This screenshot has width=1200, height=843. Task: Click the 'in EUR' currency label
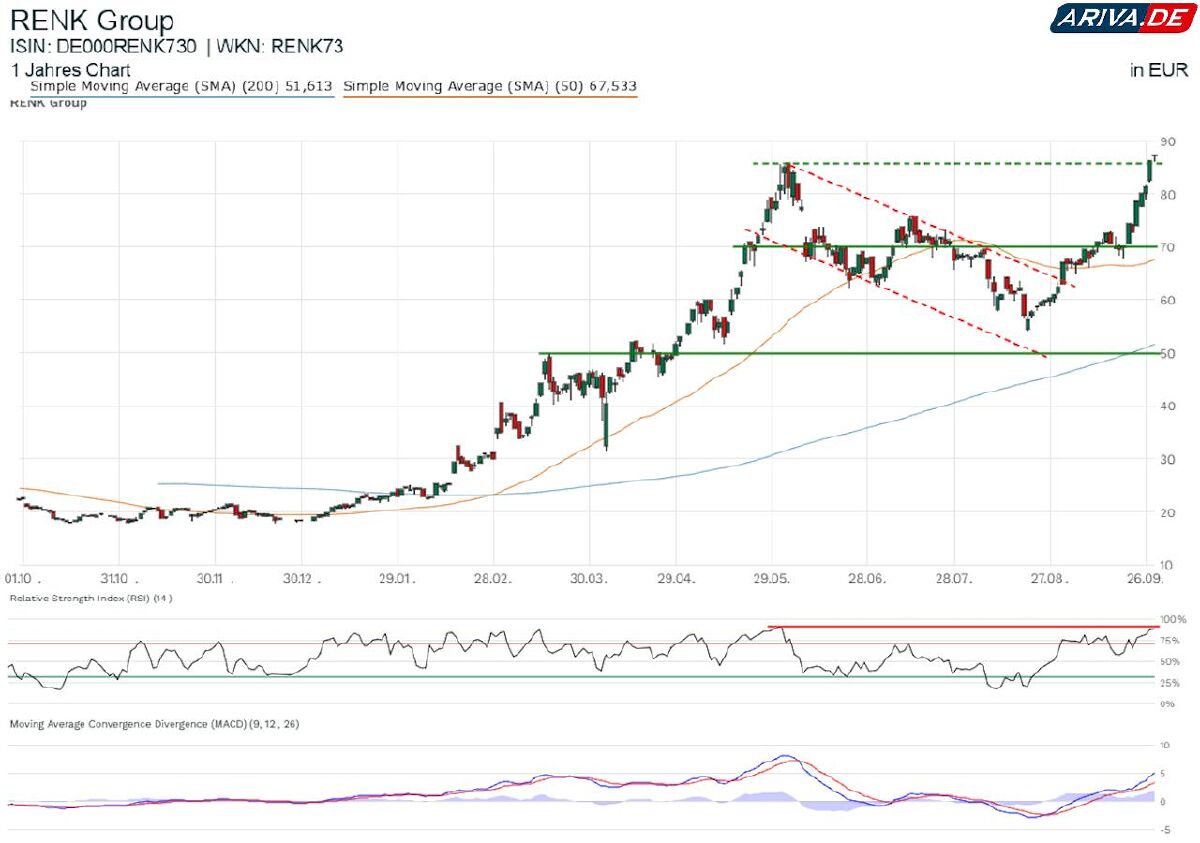(1160, 70)
